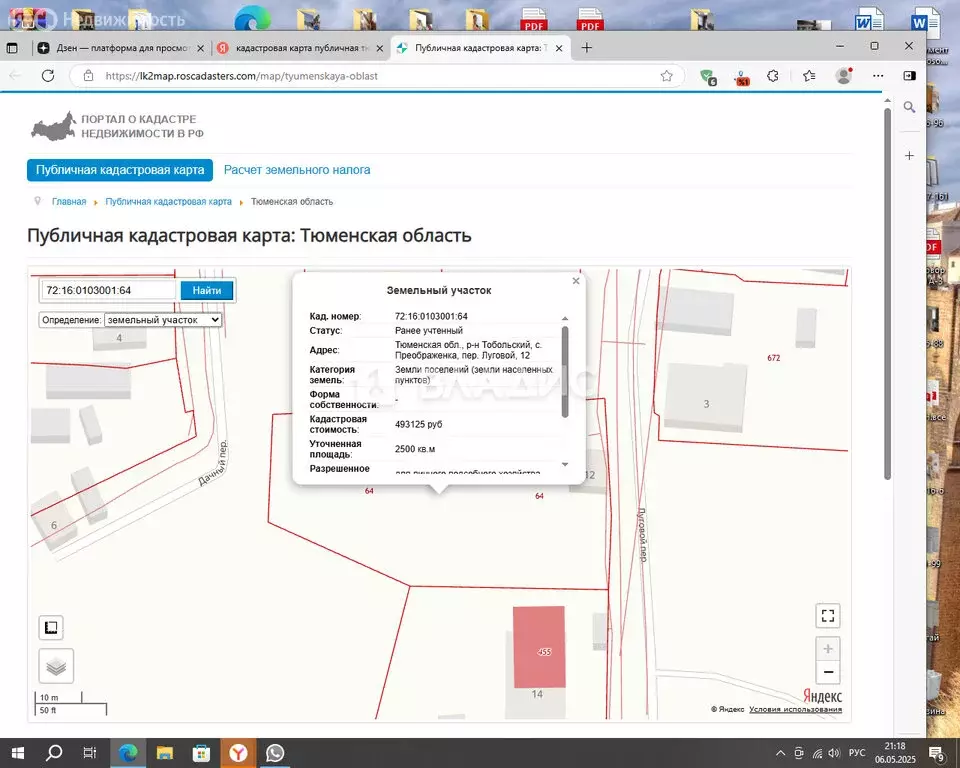Viewport: 960px width, 768px height.
Task: Open the taskbar clock and calendar
Action: pos(895,753)
